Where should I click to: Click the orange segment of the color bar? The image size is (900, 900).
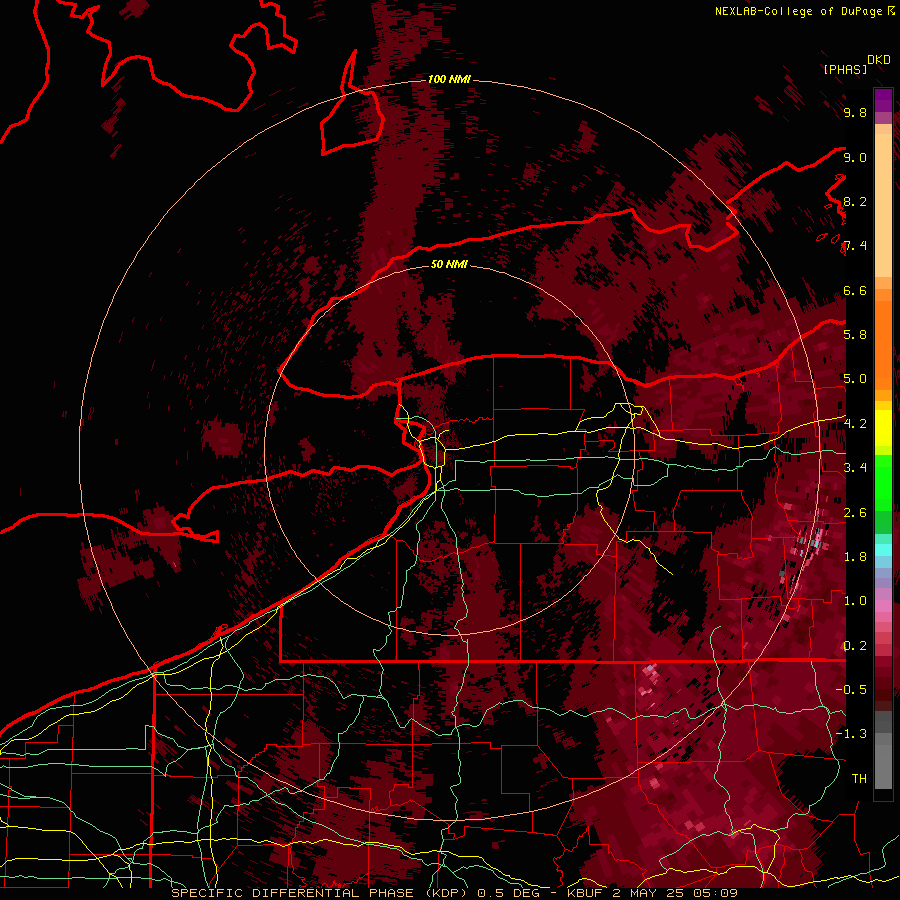pos(883,344)
